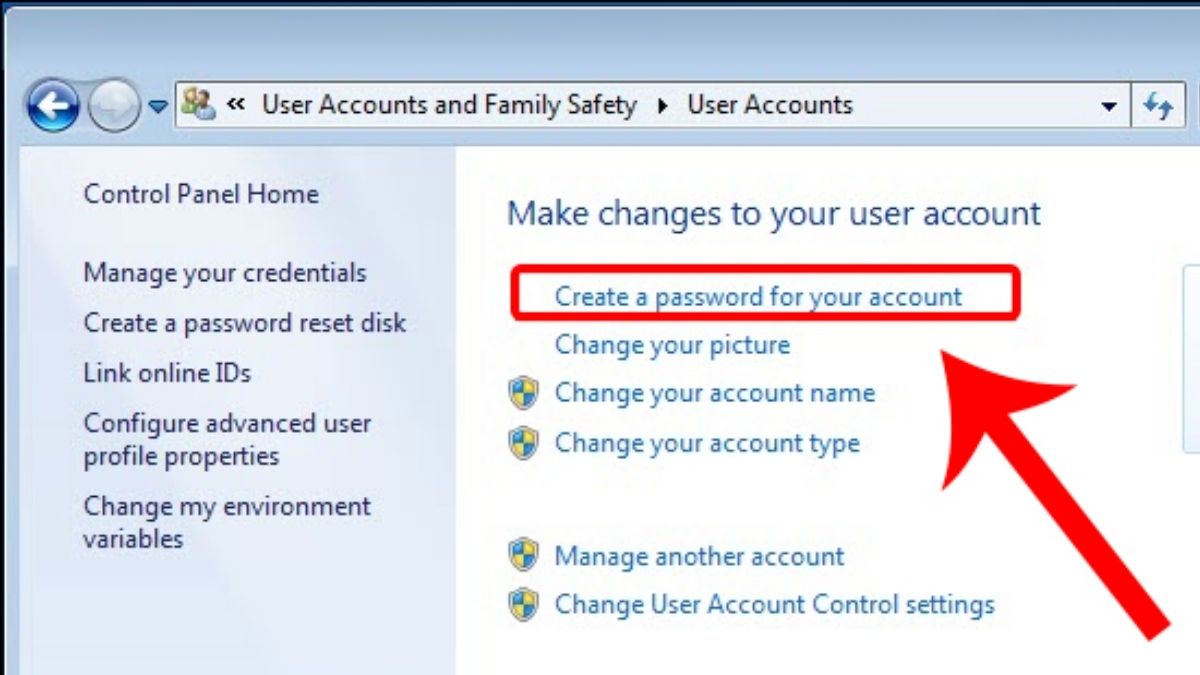Open the breadcrumb arrow after Family Safety

coord(662,106)
